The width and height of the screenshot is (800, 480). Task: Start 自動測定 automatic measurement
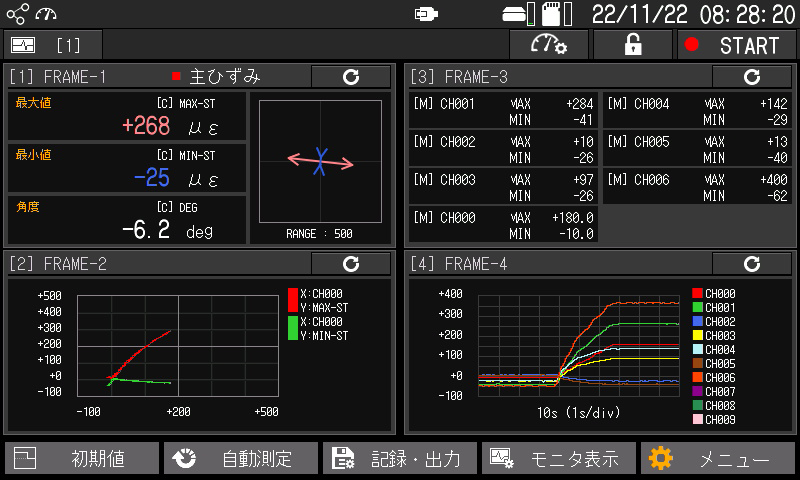pyautogui.click(x=241, y=459)
